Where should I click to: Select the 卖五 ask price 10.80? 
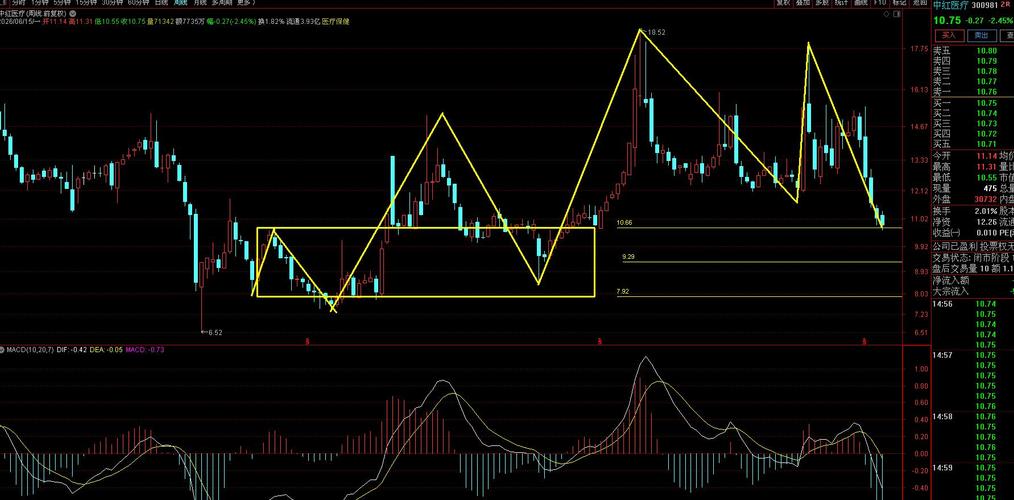click(x=987, y=50)
